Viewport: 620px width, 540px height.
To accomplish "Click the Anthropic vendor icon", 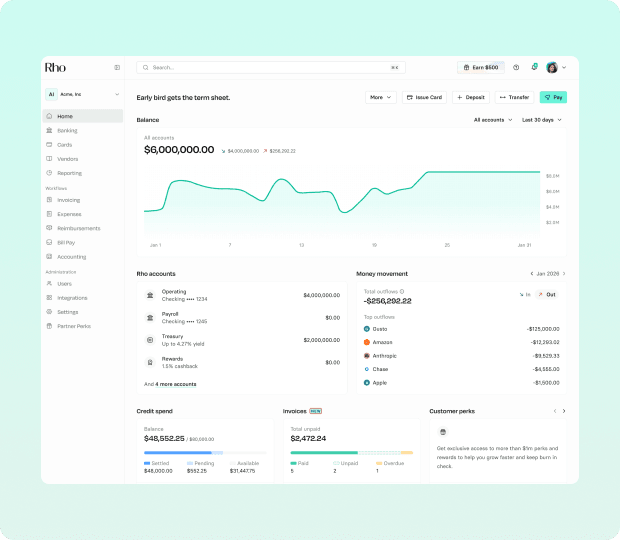I will tap(367, 356).
